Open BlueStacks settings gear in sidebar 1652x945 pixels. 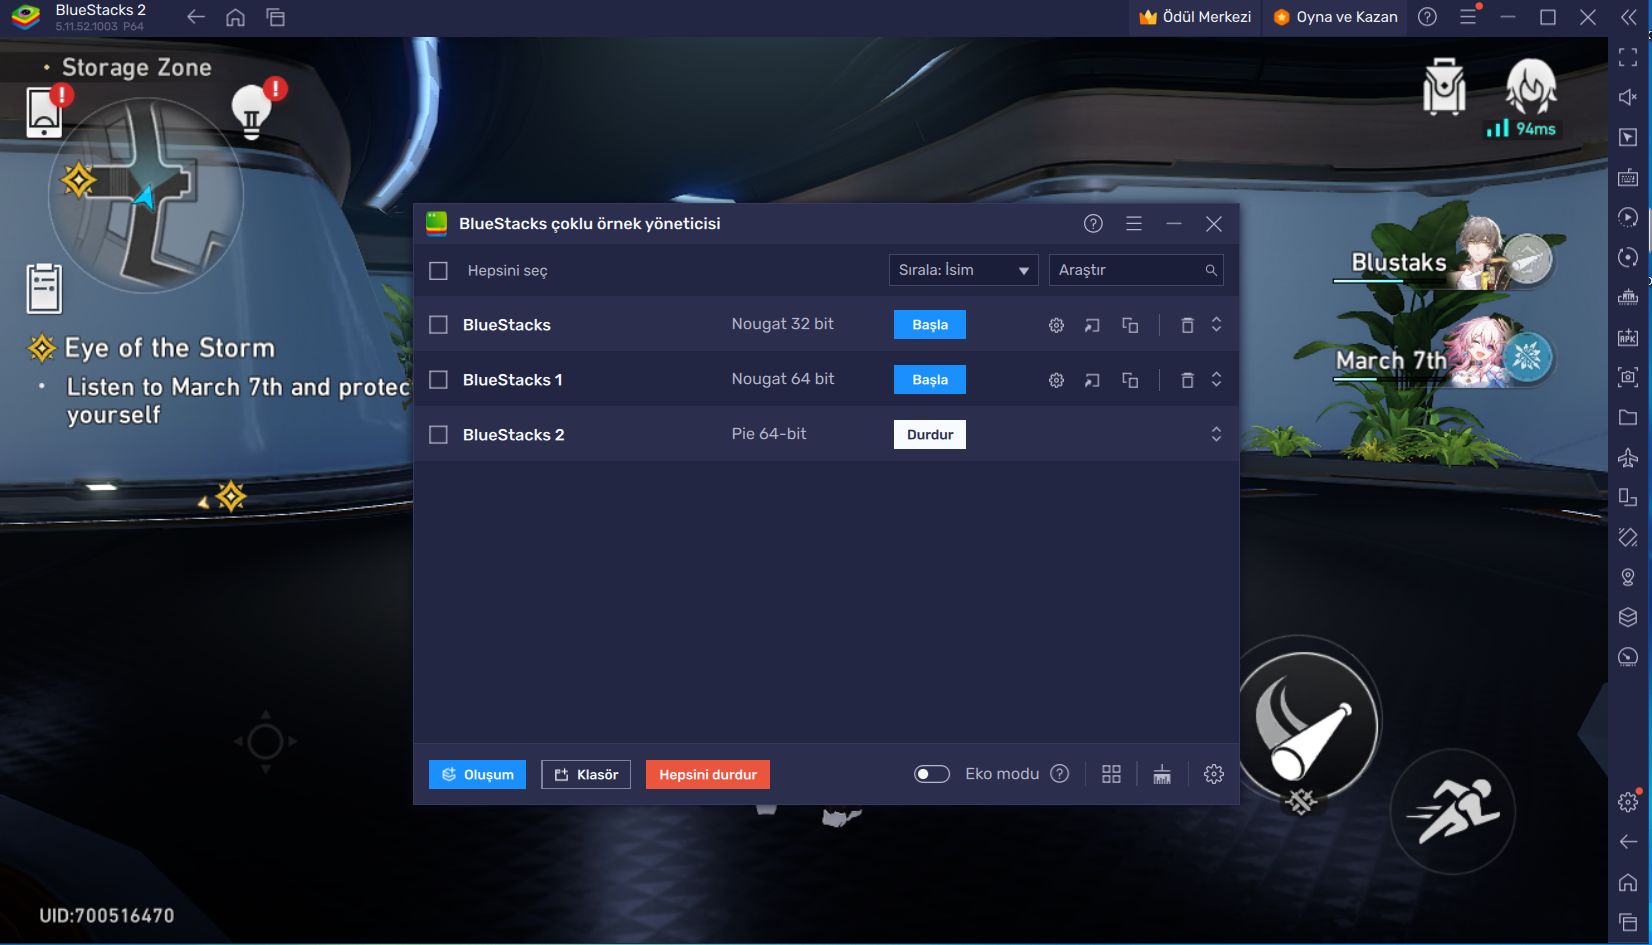(1628, 801)
